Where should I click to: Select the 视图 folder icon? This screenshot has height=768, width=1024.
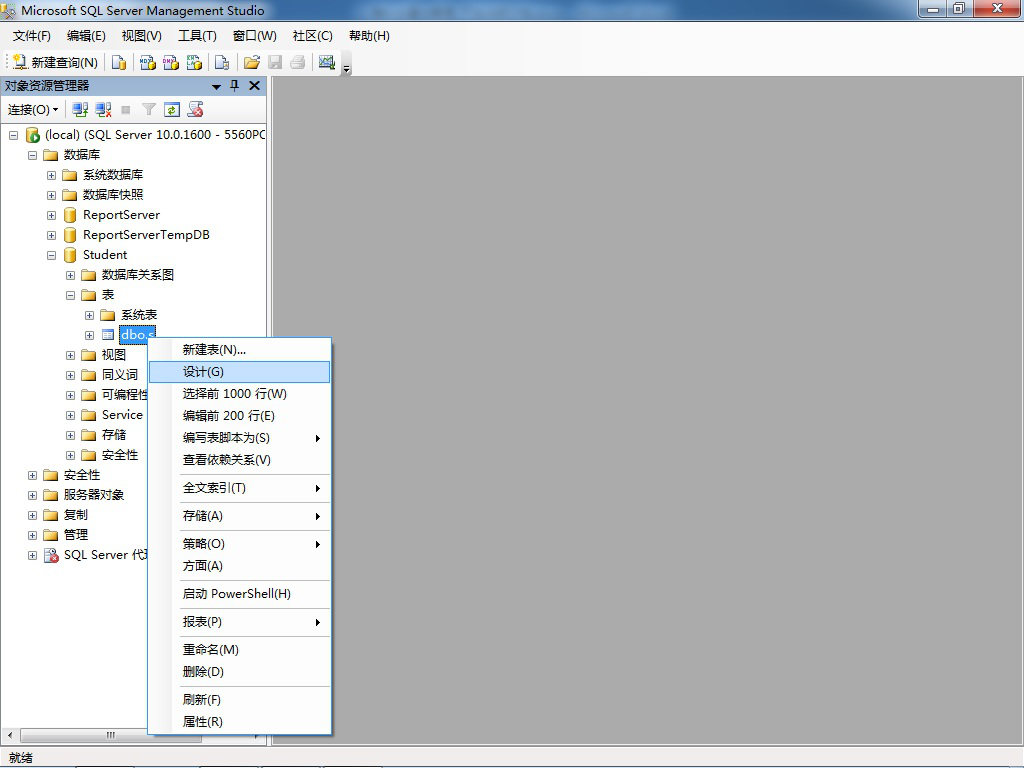tap(89, 355)
